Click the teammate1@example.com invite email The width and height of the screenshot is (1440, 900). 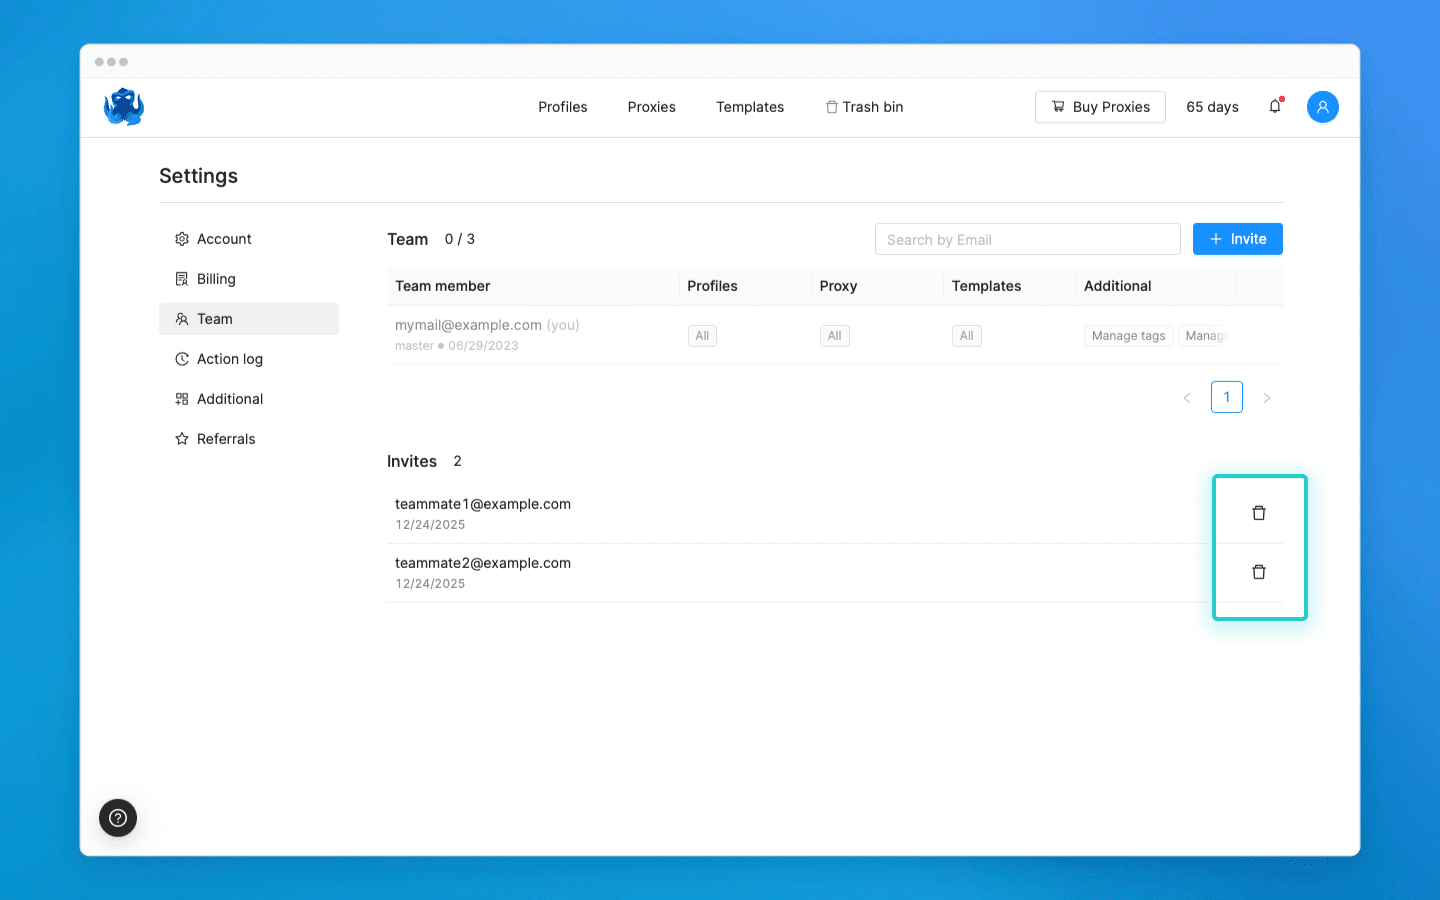click(x=483, y=504)
